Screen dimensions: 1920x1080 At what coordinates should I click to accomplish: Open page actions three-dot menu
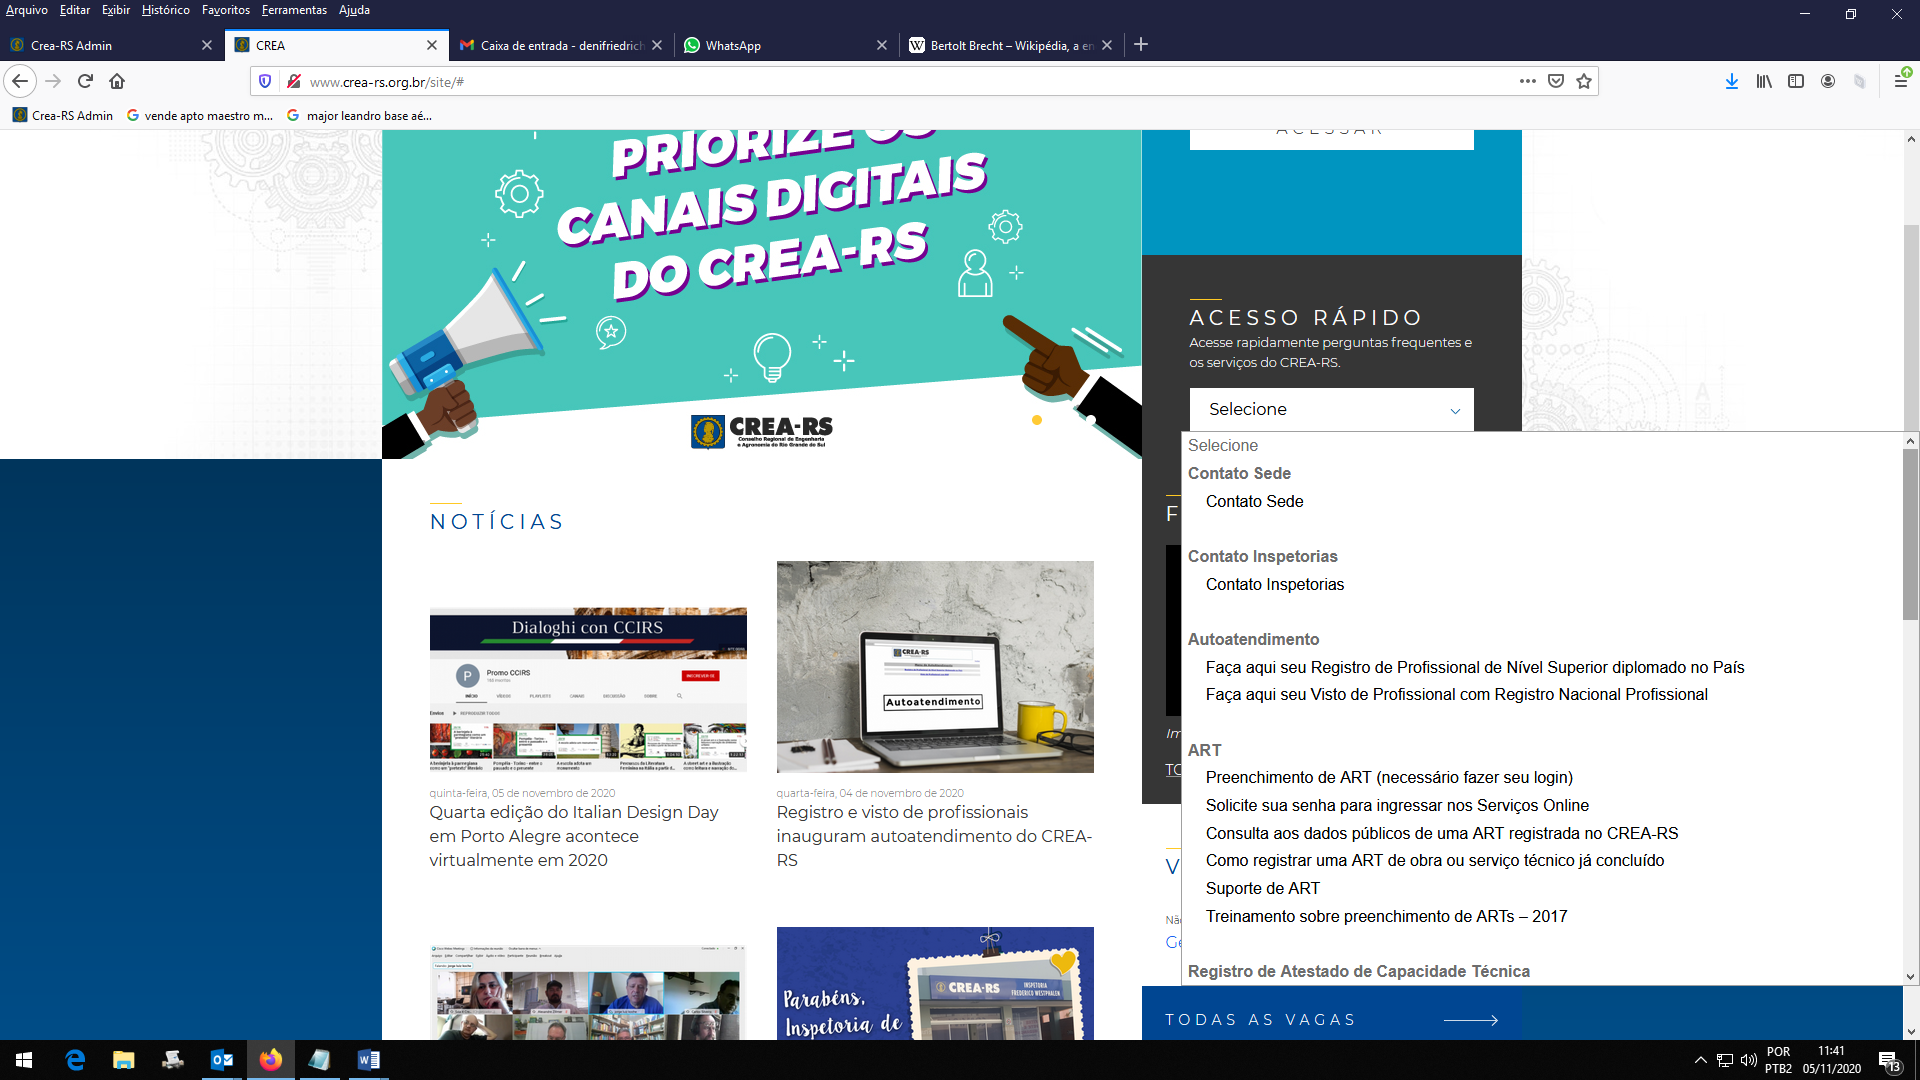(1527, 81)
